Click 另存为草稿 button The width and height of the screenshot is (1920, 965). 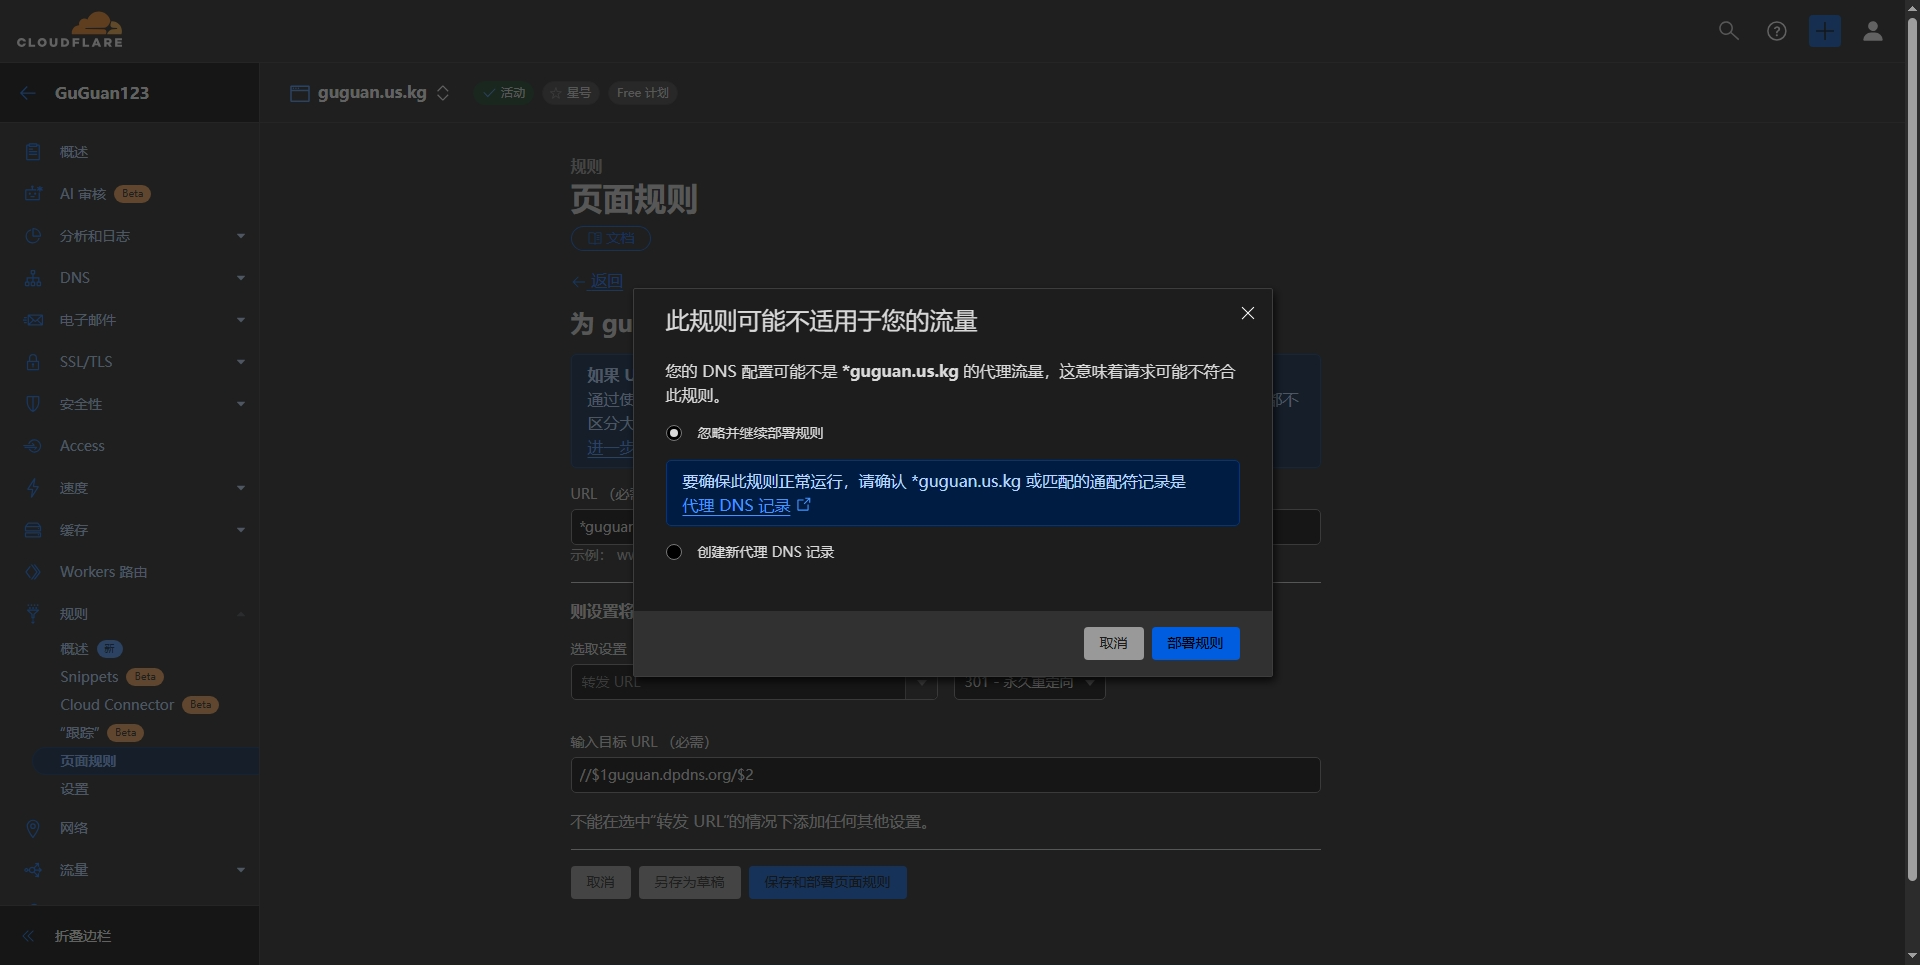point(689,882)
